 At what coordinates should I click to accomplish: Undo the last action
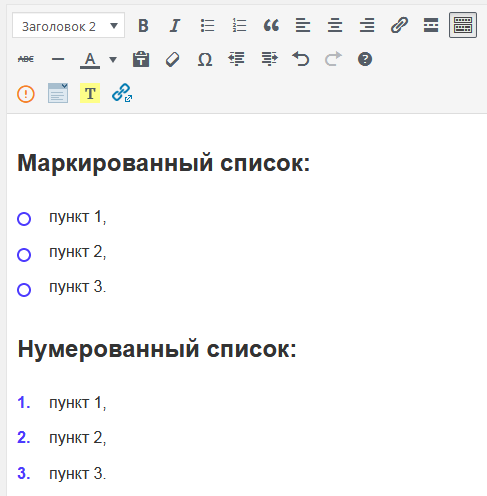[x=301, y=59]
